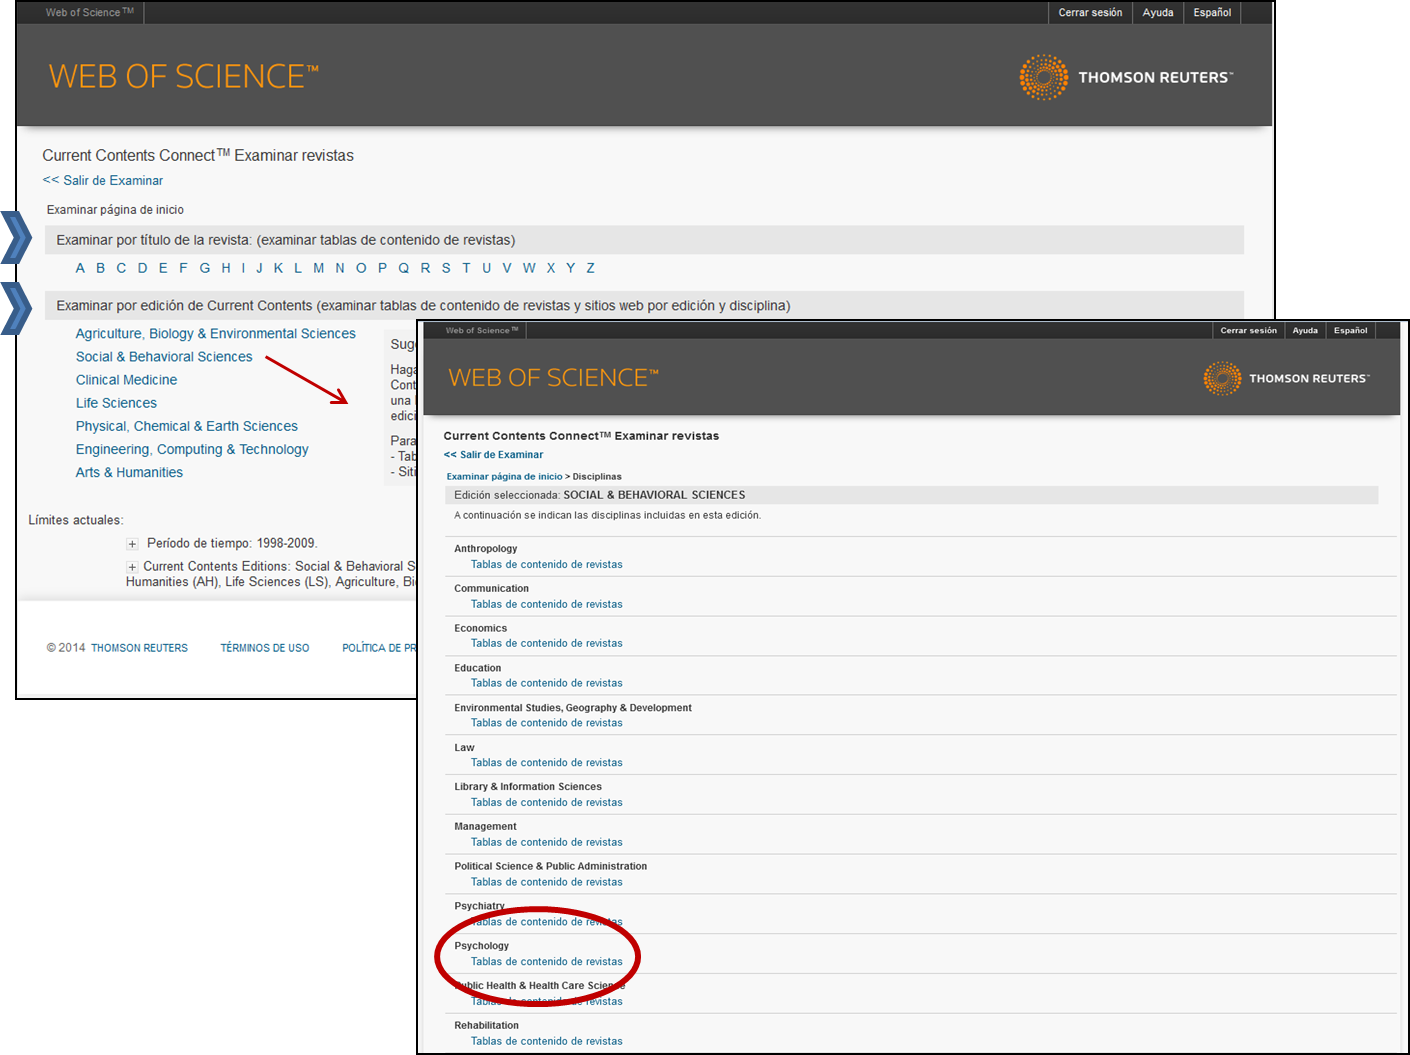
Task: Open Environmental Studies Tablas de contenido link
Action: (546, 723)
